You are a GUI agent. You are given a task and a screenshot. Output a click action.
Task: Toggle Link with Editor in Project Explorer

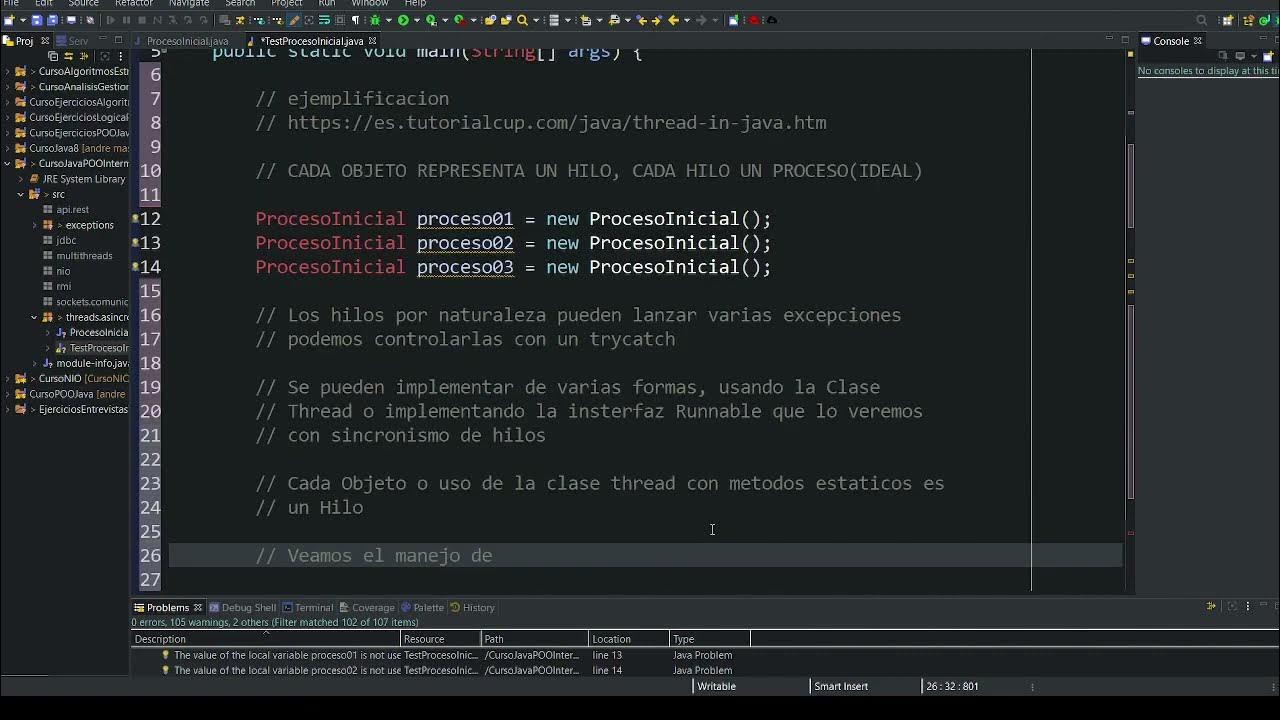click(69, 56)
